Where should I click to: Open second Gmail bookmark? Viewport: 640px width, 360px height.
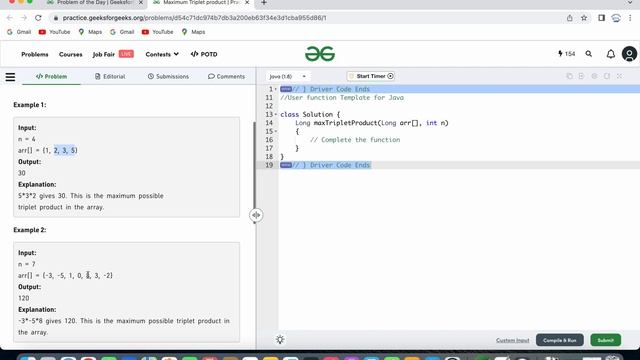pyautogui.click(x=122, y=32)
